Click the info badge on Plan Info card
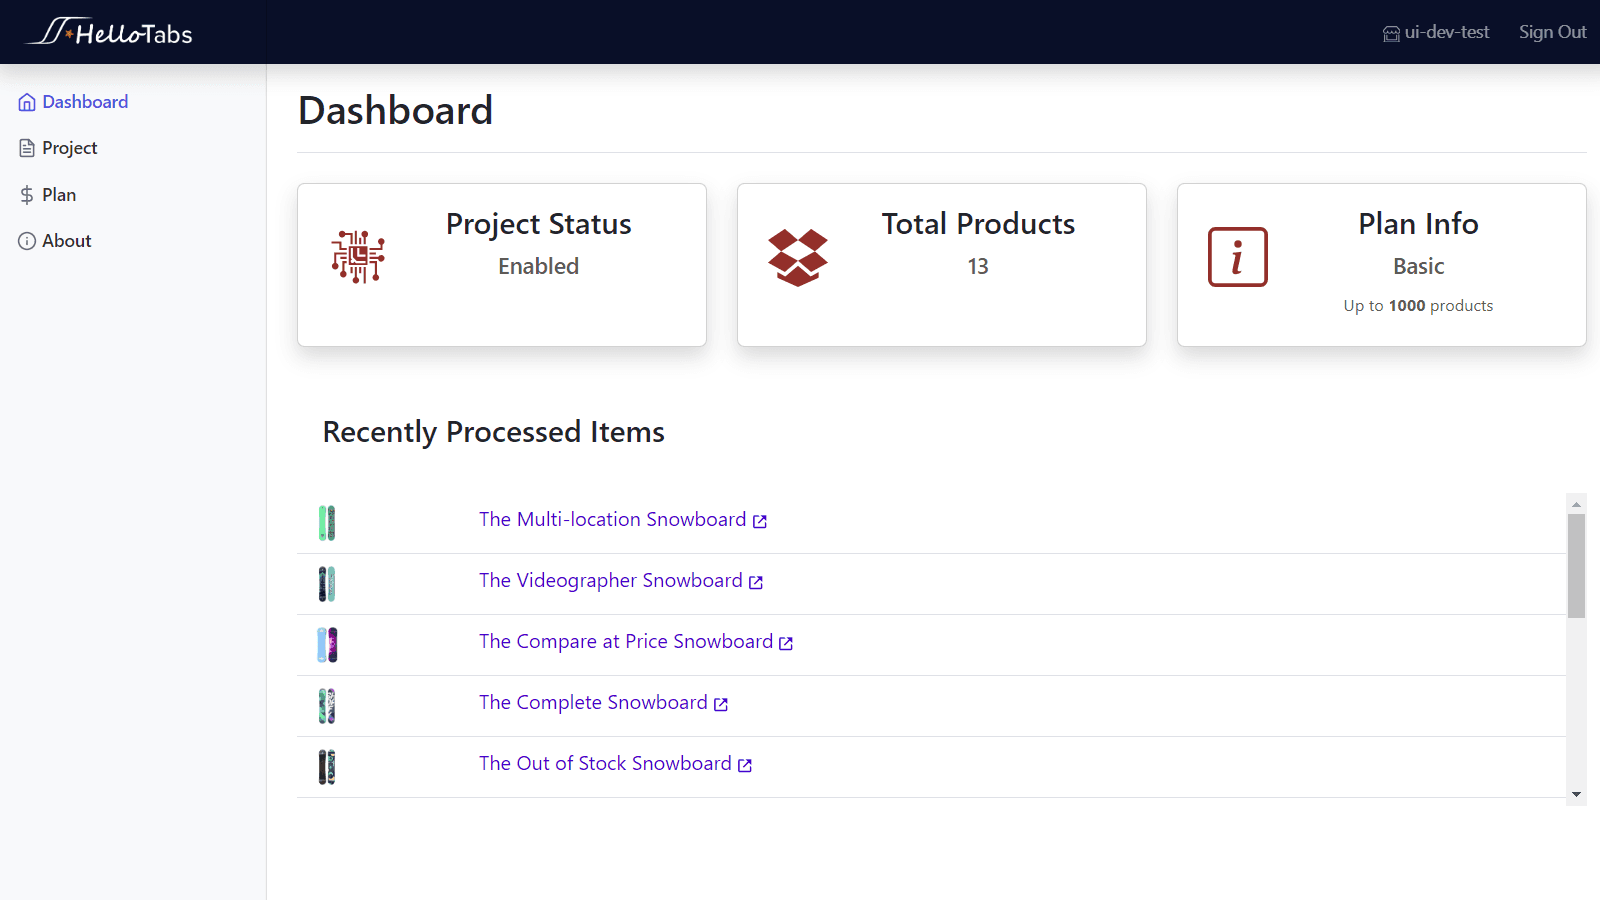 click(x=1237, y=257)
